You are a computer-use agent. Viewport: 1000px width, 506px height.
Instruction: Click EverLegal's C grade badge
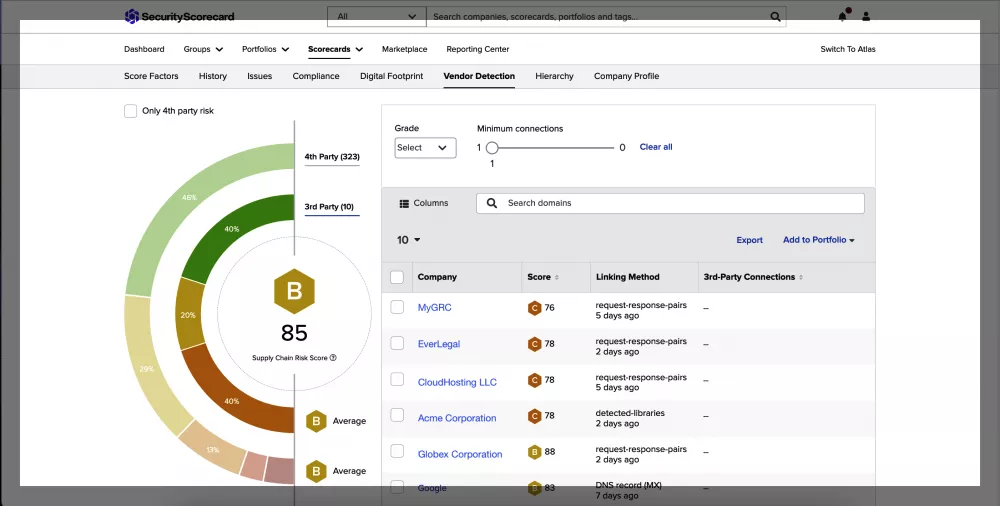(x=534, y=344)
